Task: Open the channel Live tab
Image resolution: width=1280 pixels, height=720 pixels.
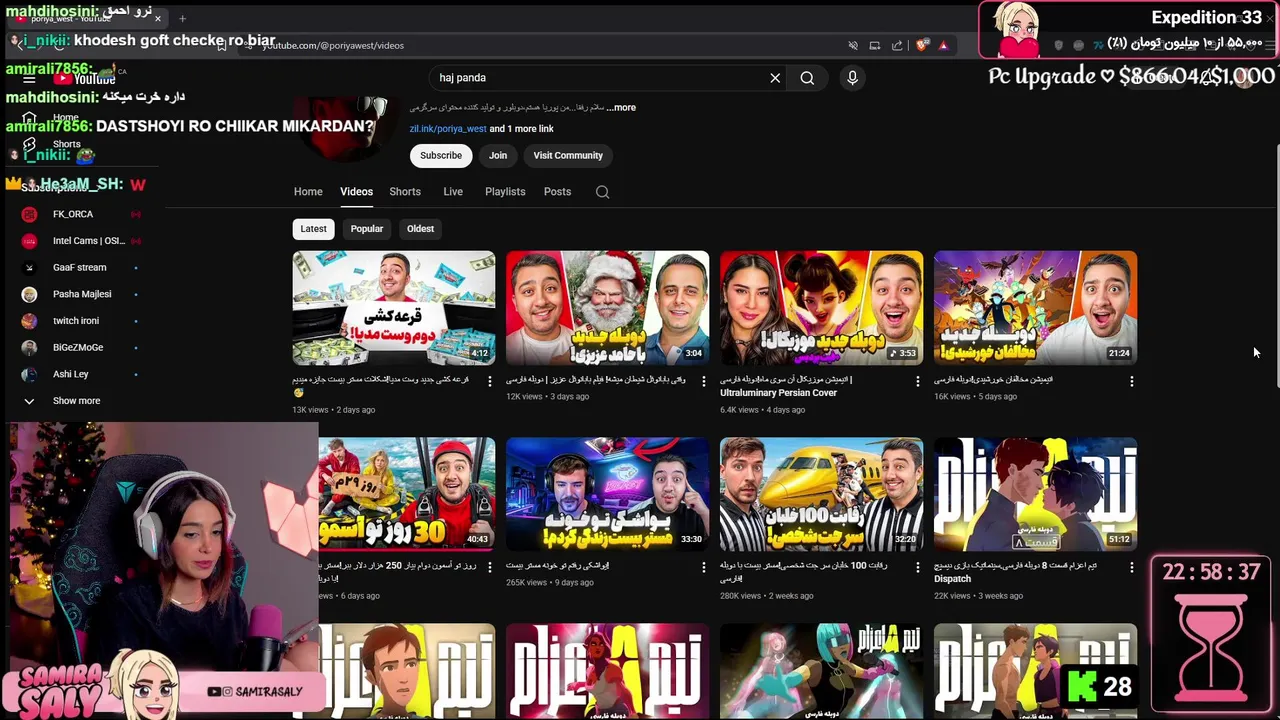Action: tap(453, 192)
